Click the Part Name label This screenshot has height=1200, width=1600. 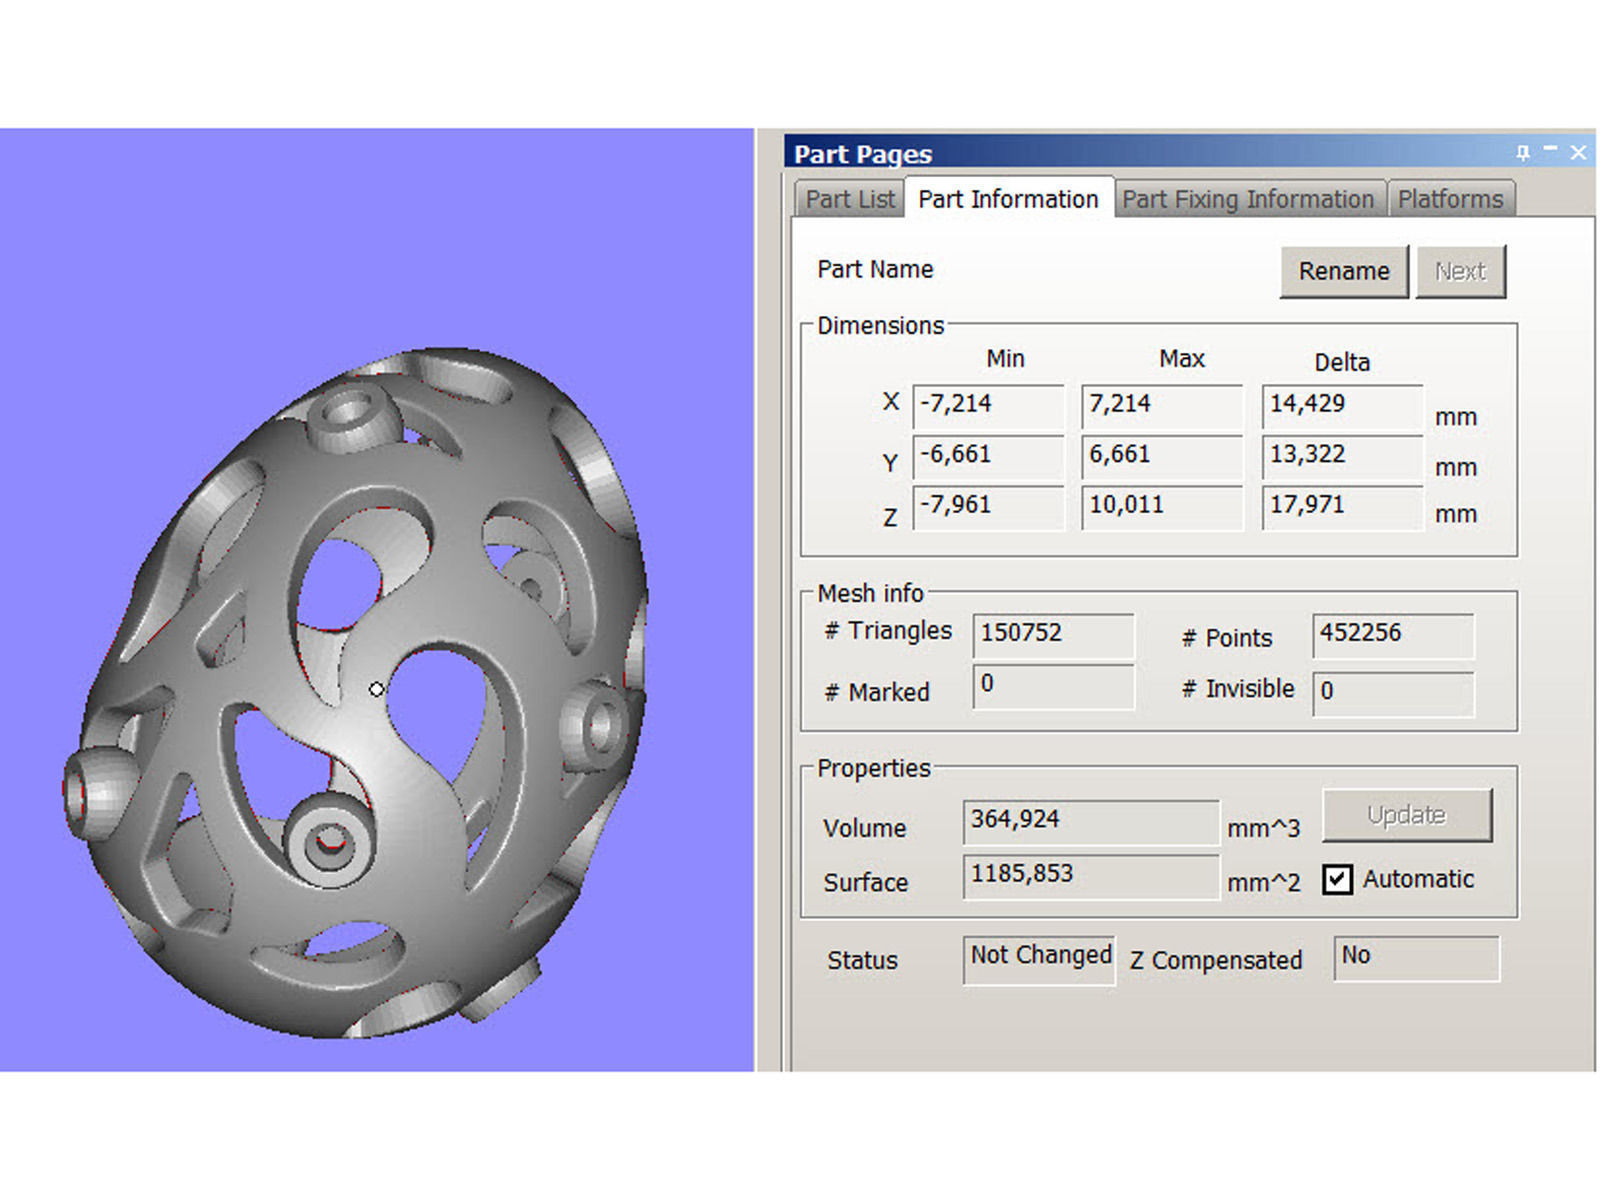[x=875, y=269]
